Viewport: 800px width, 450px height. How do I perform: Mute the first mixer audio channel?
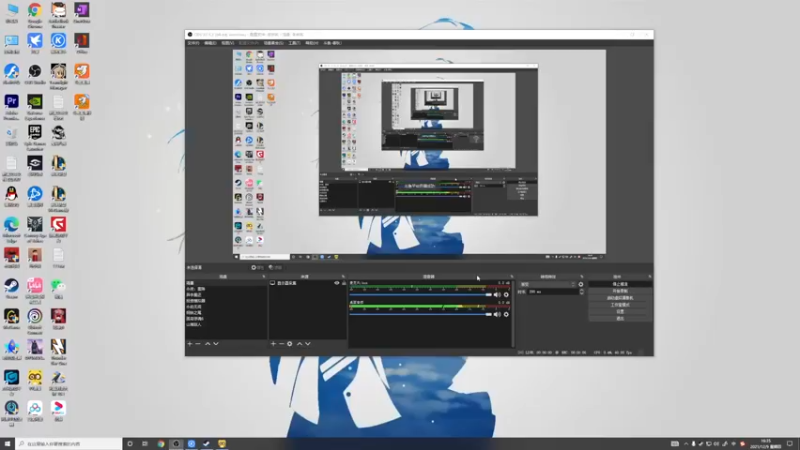(x=497, y=294)
